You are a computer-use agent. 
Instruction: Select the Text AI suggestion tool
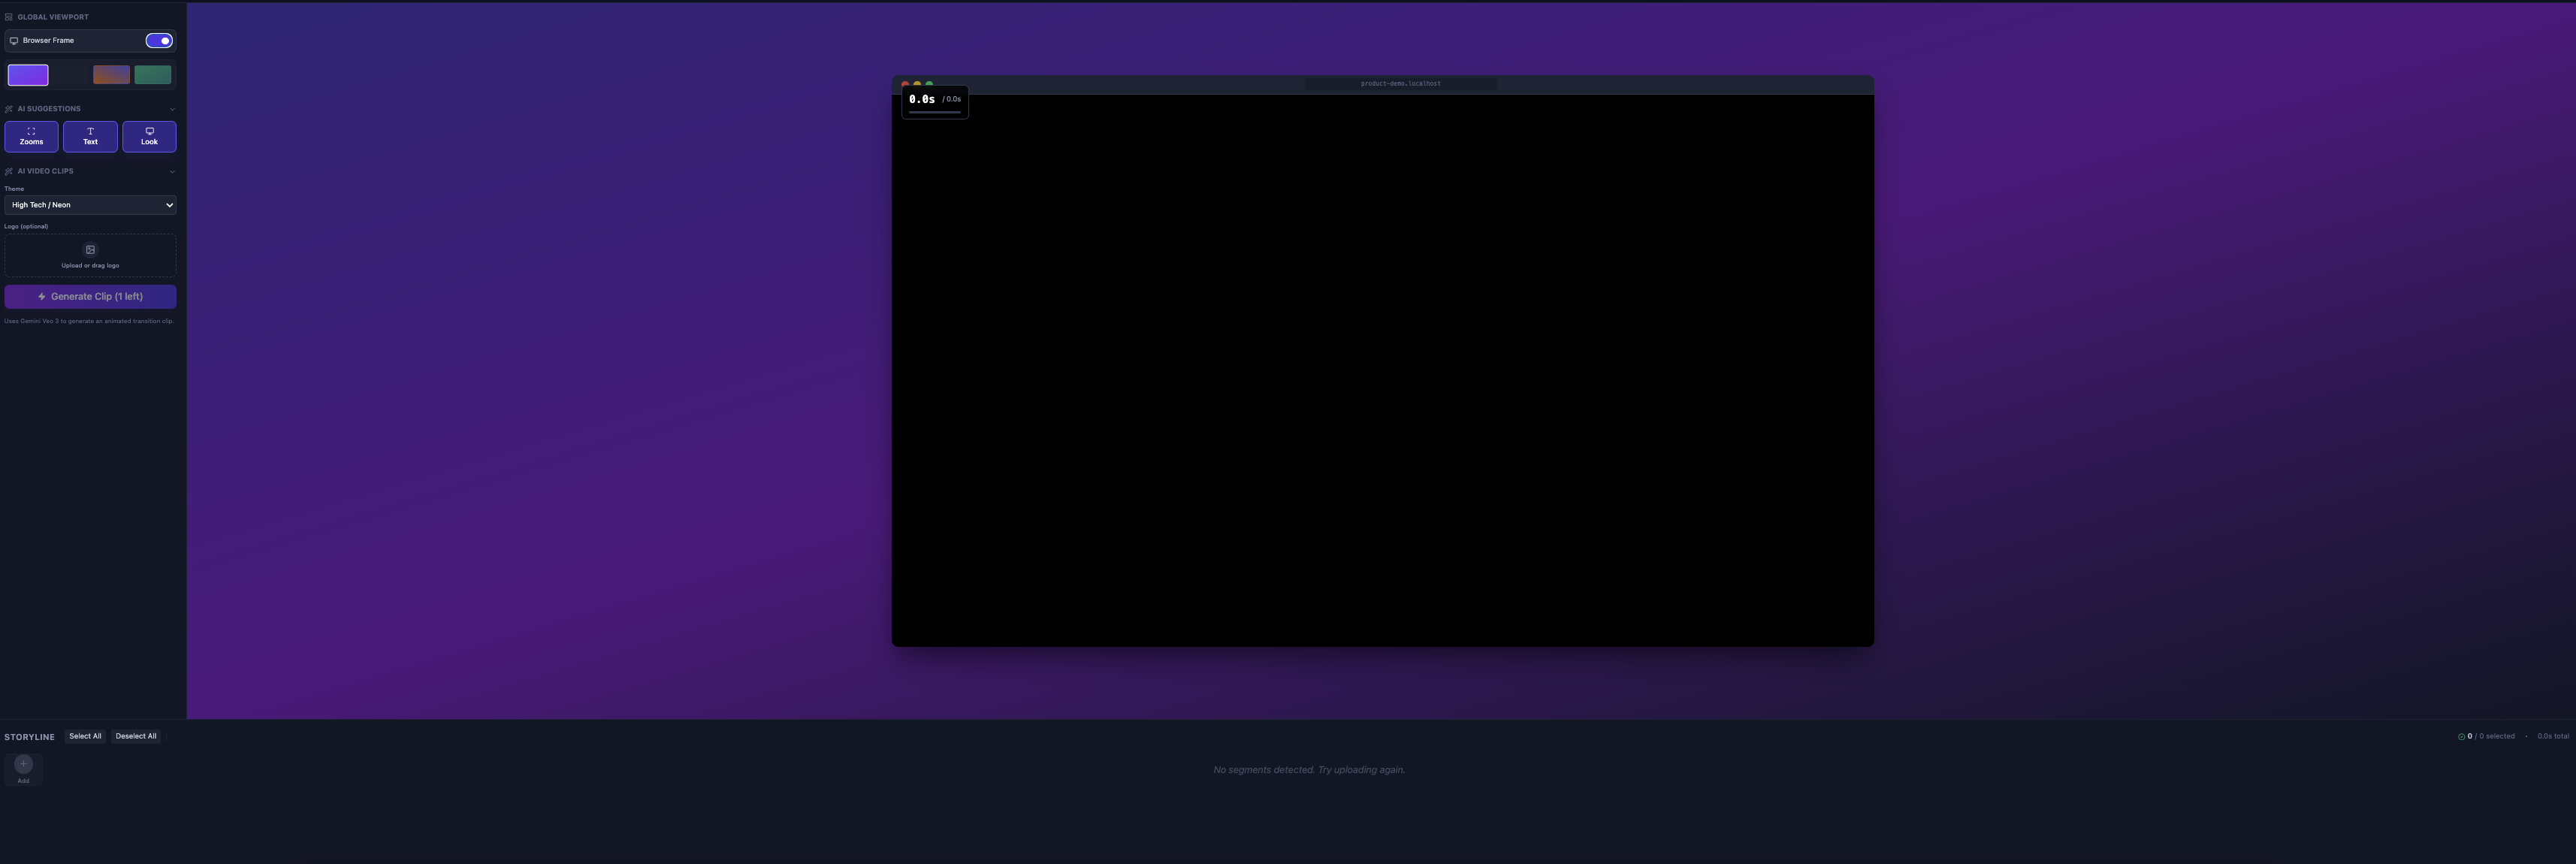click(x=90, y=136)
